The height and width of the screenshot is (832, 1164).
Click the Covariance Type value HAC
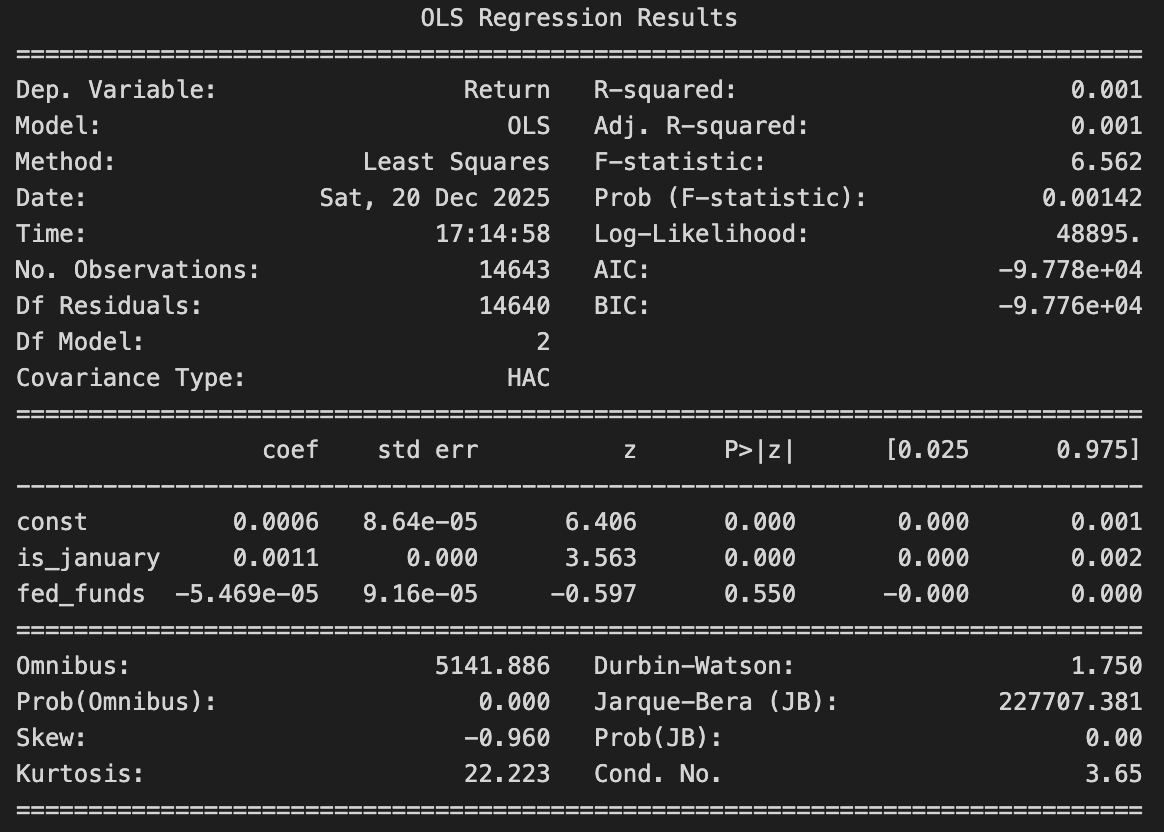pos(528,378)
